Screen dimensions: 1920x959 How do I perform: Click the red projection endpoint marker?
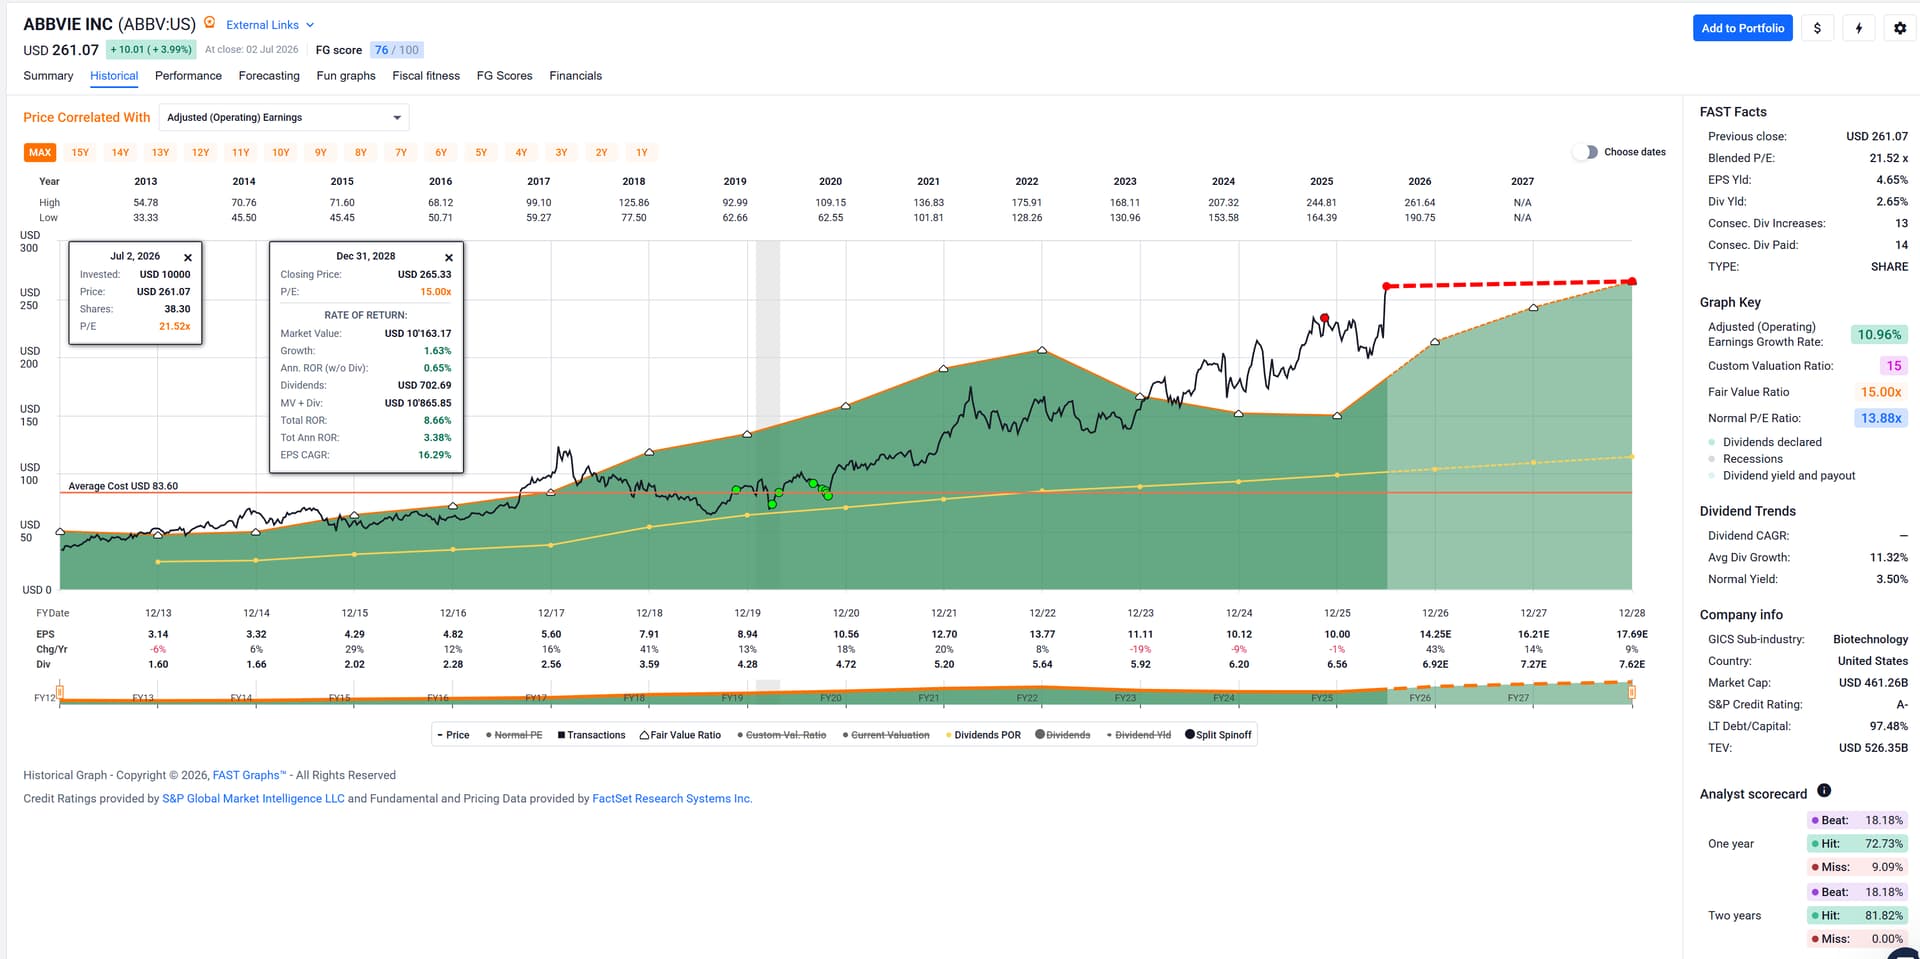tap(1632, 282)
